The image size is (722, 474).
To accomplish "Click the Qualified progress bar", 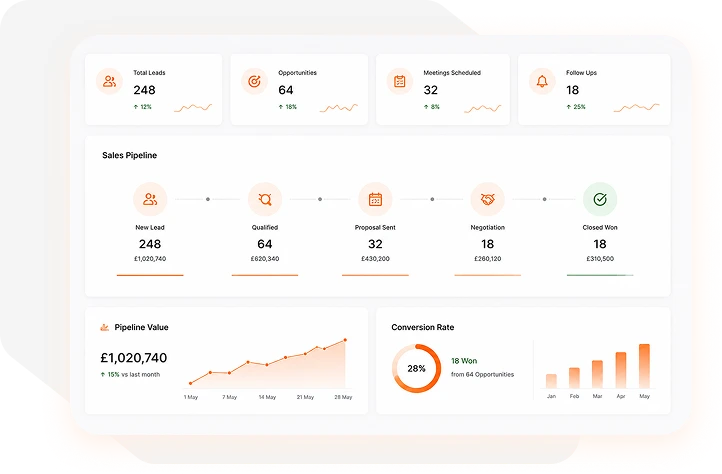I will coord(265,275).
